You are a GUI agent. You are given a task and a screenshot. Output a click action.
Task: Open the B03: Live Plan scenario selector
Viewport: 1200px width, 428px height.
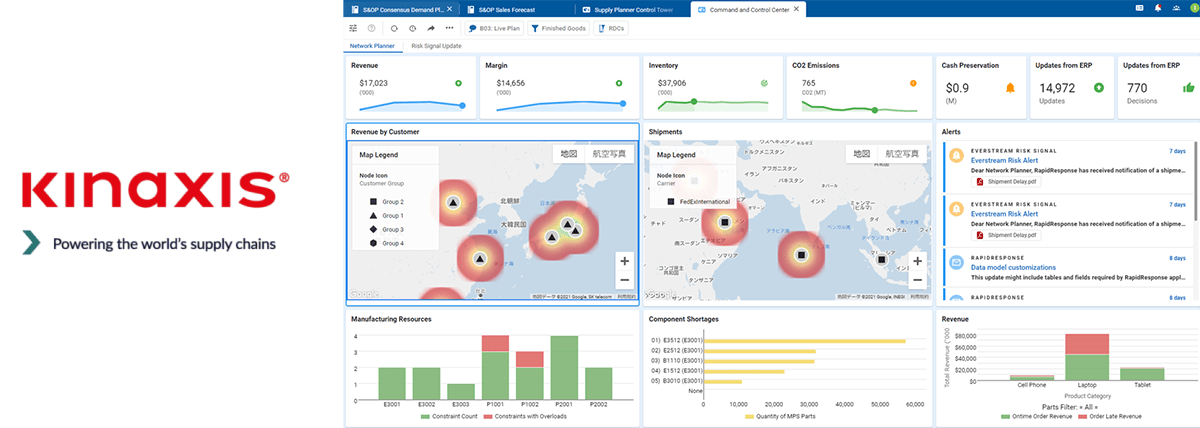tap(493, 28)
